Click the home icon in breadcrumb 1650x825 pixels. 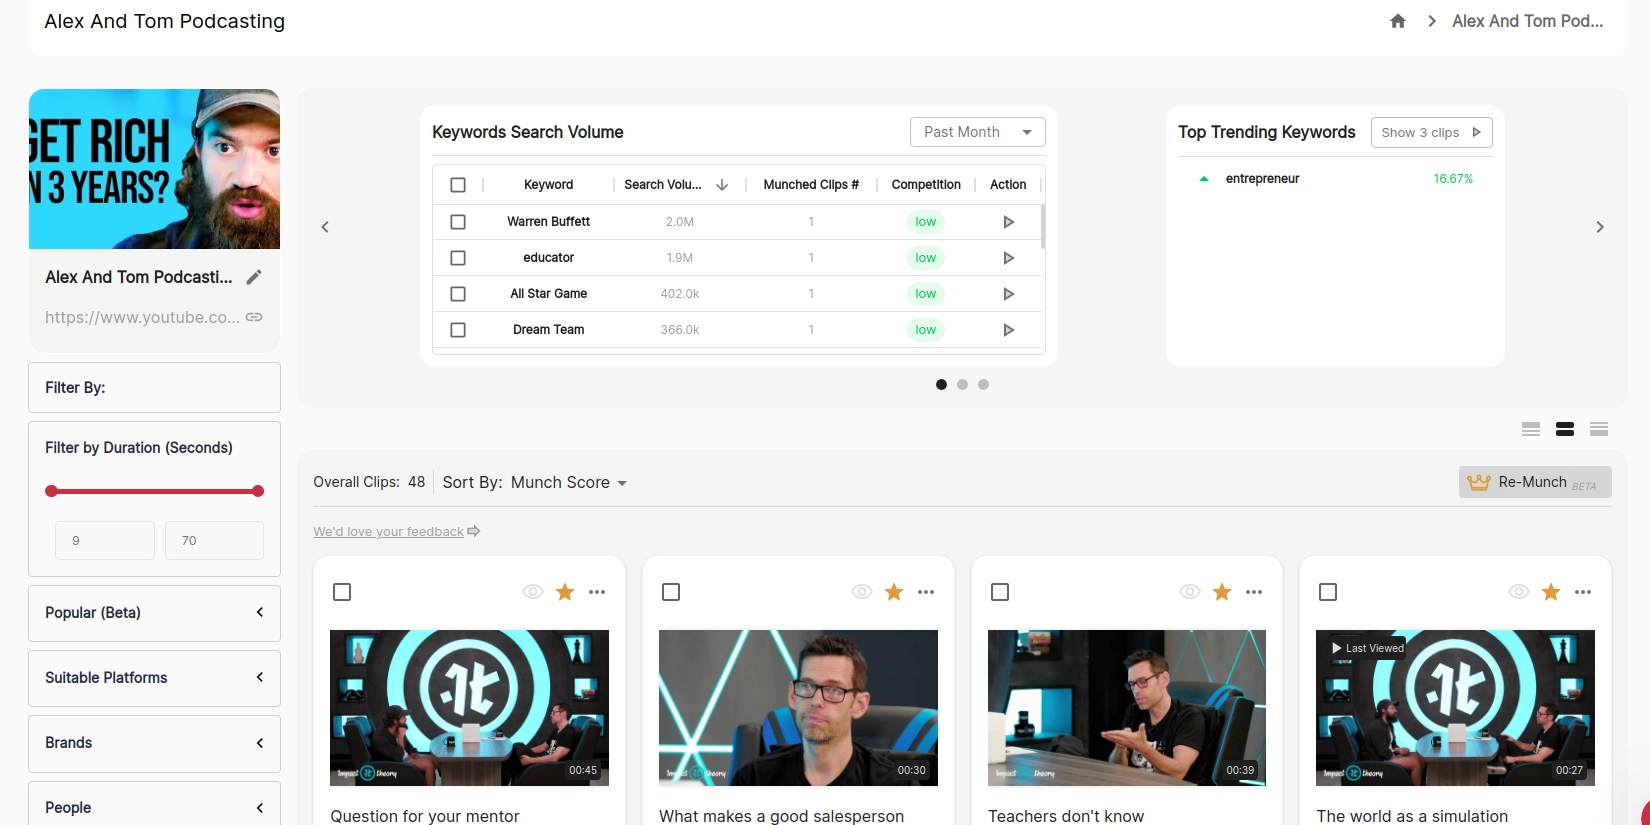tap(1398, 21)
